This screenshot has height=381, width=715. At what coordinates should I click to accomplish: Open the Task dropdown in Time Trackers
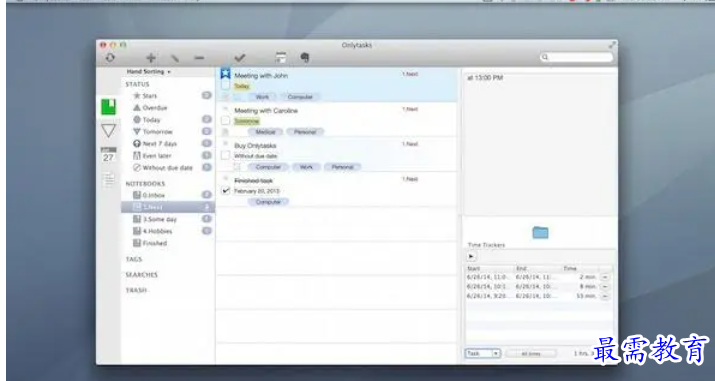483,353
